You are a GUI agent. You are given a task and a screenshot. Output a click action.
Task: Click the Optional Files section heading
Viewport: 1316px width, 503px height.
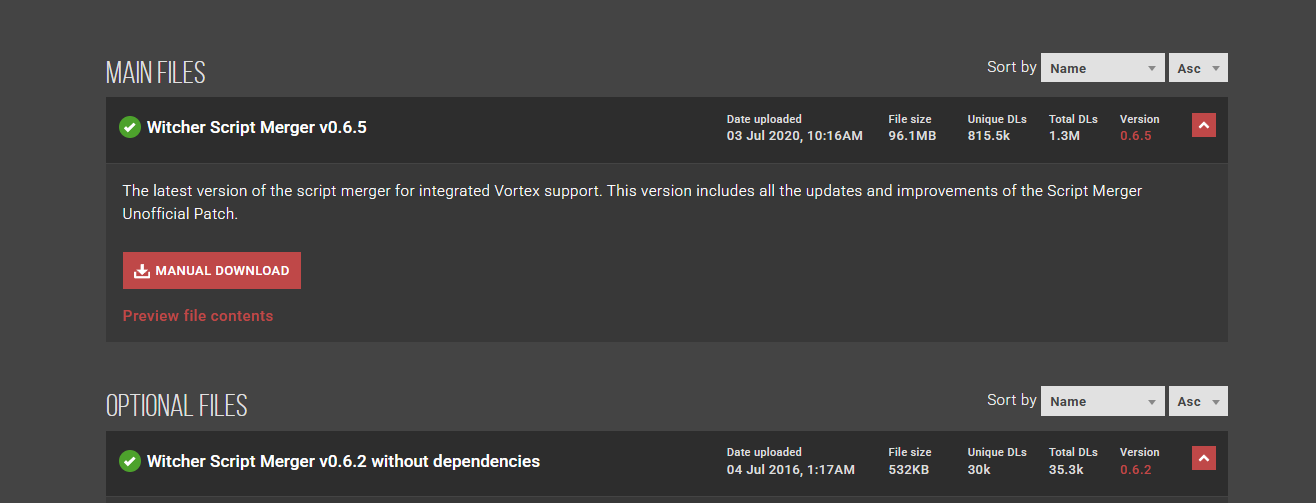[x=176, y=406]
